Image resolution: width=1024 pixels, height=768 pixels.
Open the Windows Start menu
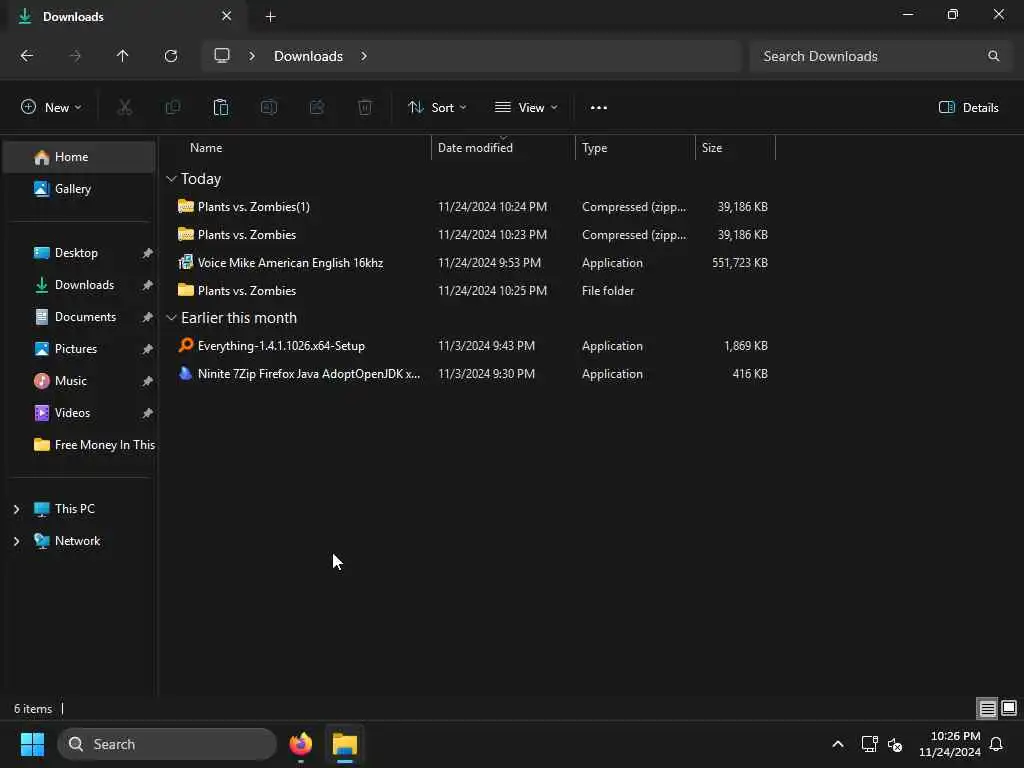click(32, 744)
